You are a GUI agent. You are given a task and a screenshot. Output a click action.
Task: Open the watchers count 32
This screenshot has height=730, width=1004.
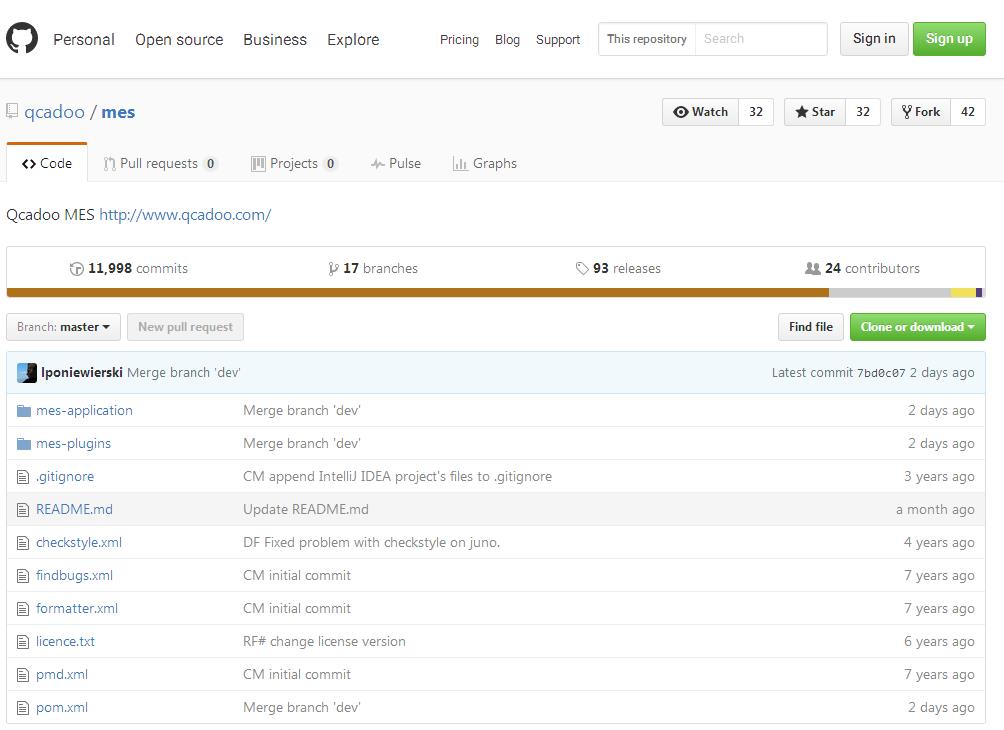(x=756, y=112)
